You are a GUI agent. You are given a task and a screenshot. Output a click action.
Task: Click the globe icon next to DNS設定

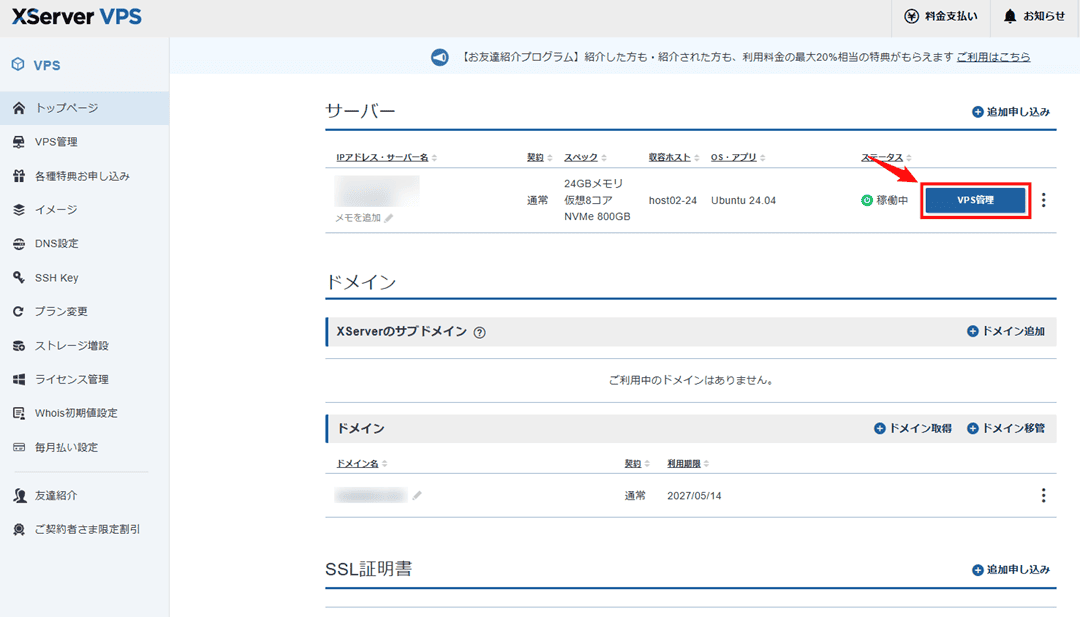coord(19,244)
